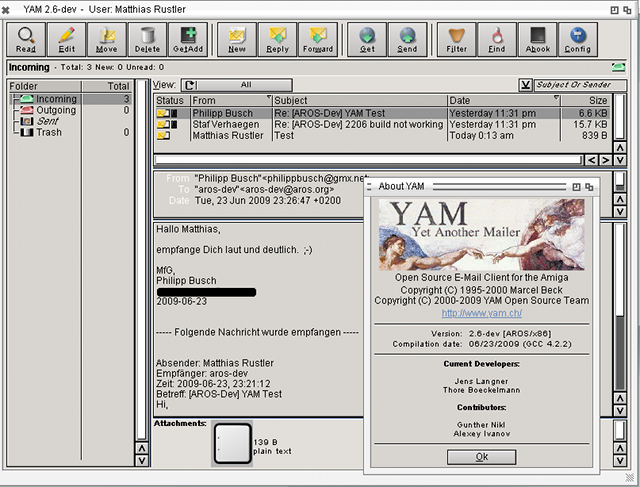Screen dimensions: 640x487
Task: Open the Abook address book
Action: click(538, 40)
